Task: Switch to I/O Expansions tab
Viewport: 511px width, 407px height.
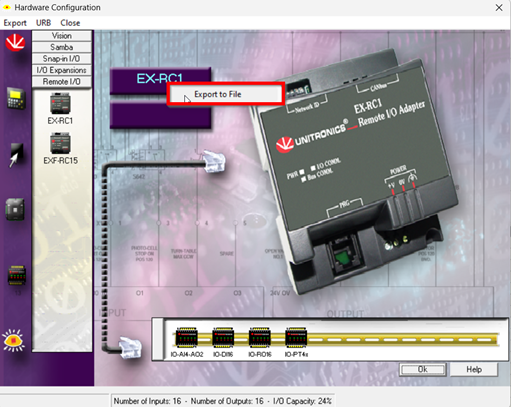Action: (62, 70)
